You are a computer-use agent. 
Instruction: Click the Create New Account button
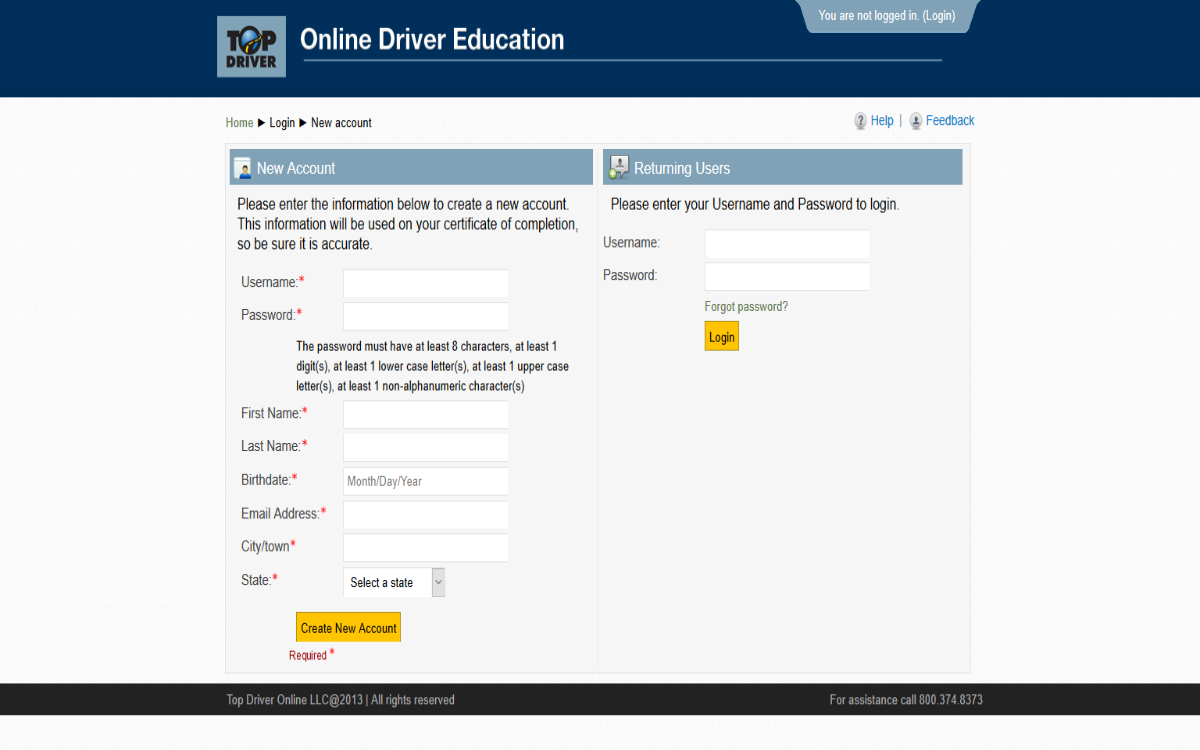348,627
